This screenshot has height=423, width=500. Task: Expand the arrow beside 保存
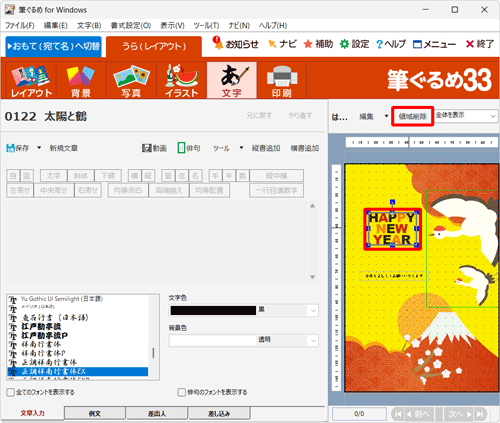tap(39, 148)
